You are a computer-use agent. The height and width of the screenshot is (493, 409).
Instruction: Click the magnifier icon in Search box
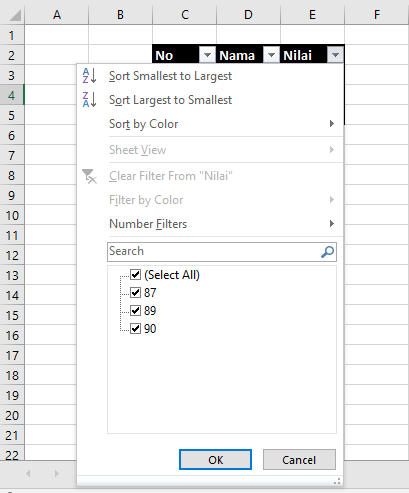pyautogui.click(x=327, y=252)
